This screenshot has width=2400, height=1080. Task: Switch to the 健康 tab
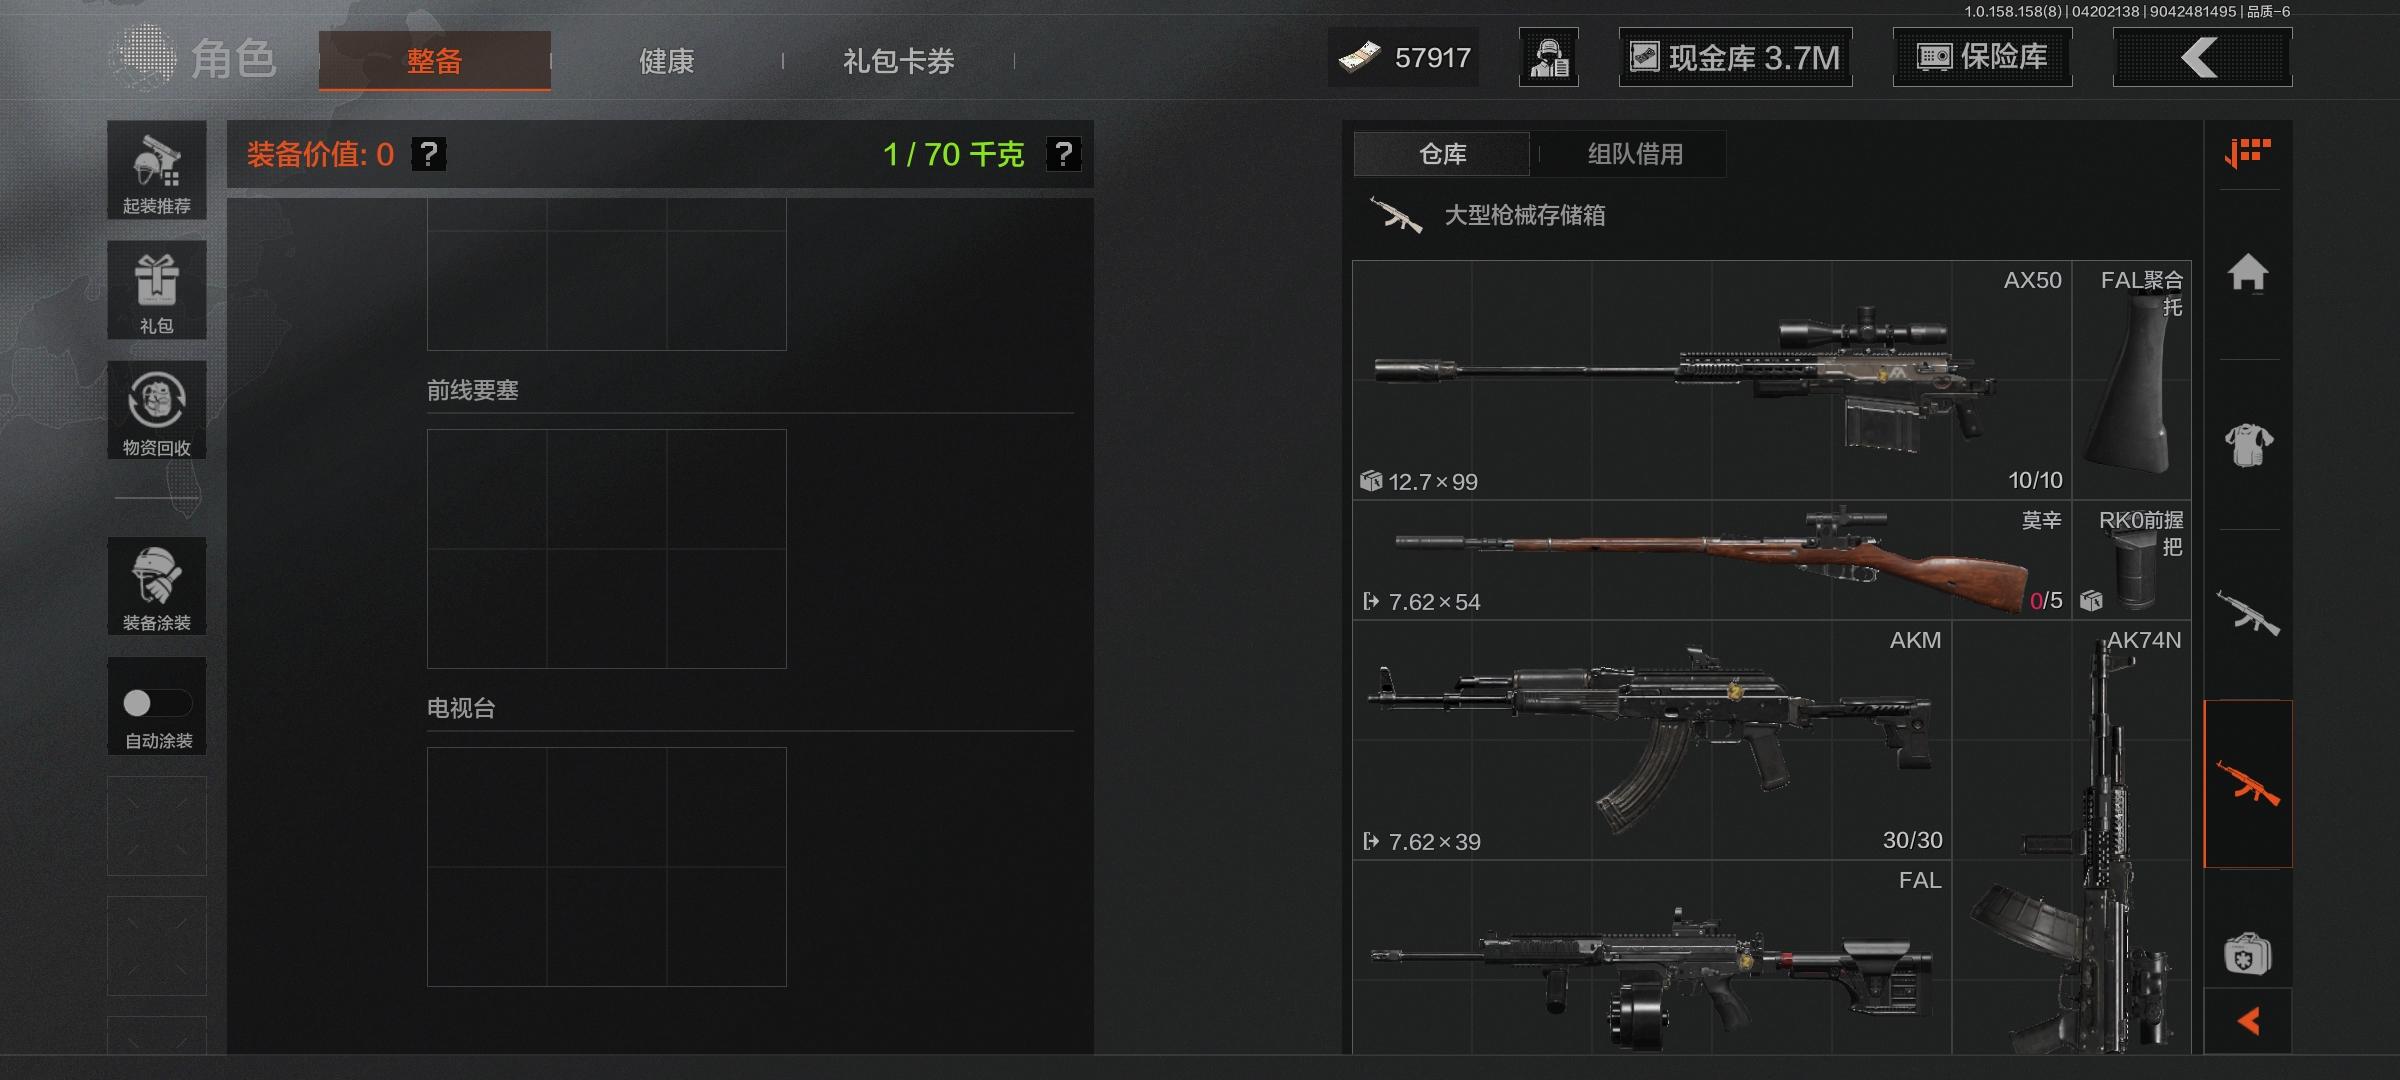click(667, 61)
